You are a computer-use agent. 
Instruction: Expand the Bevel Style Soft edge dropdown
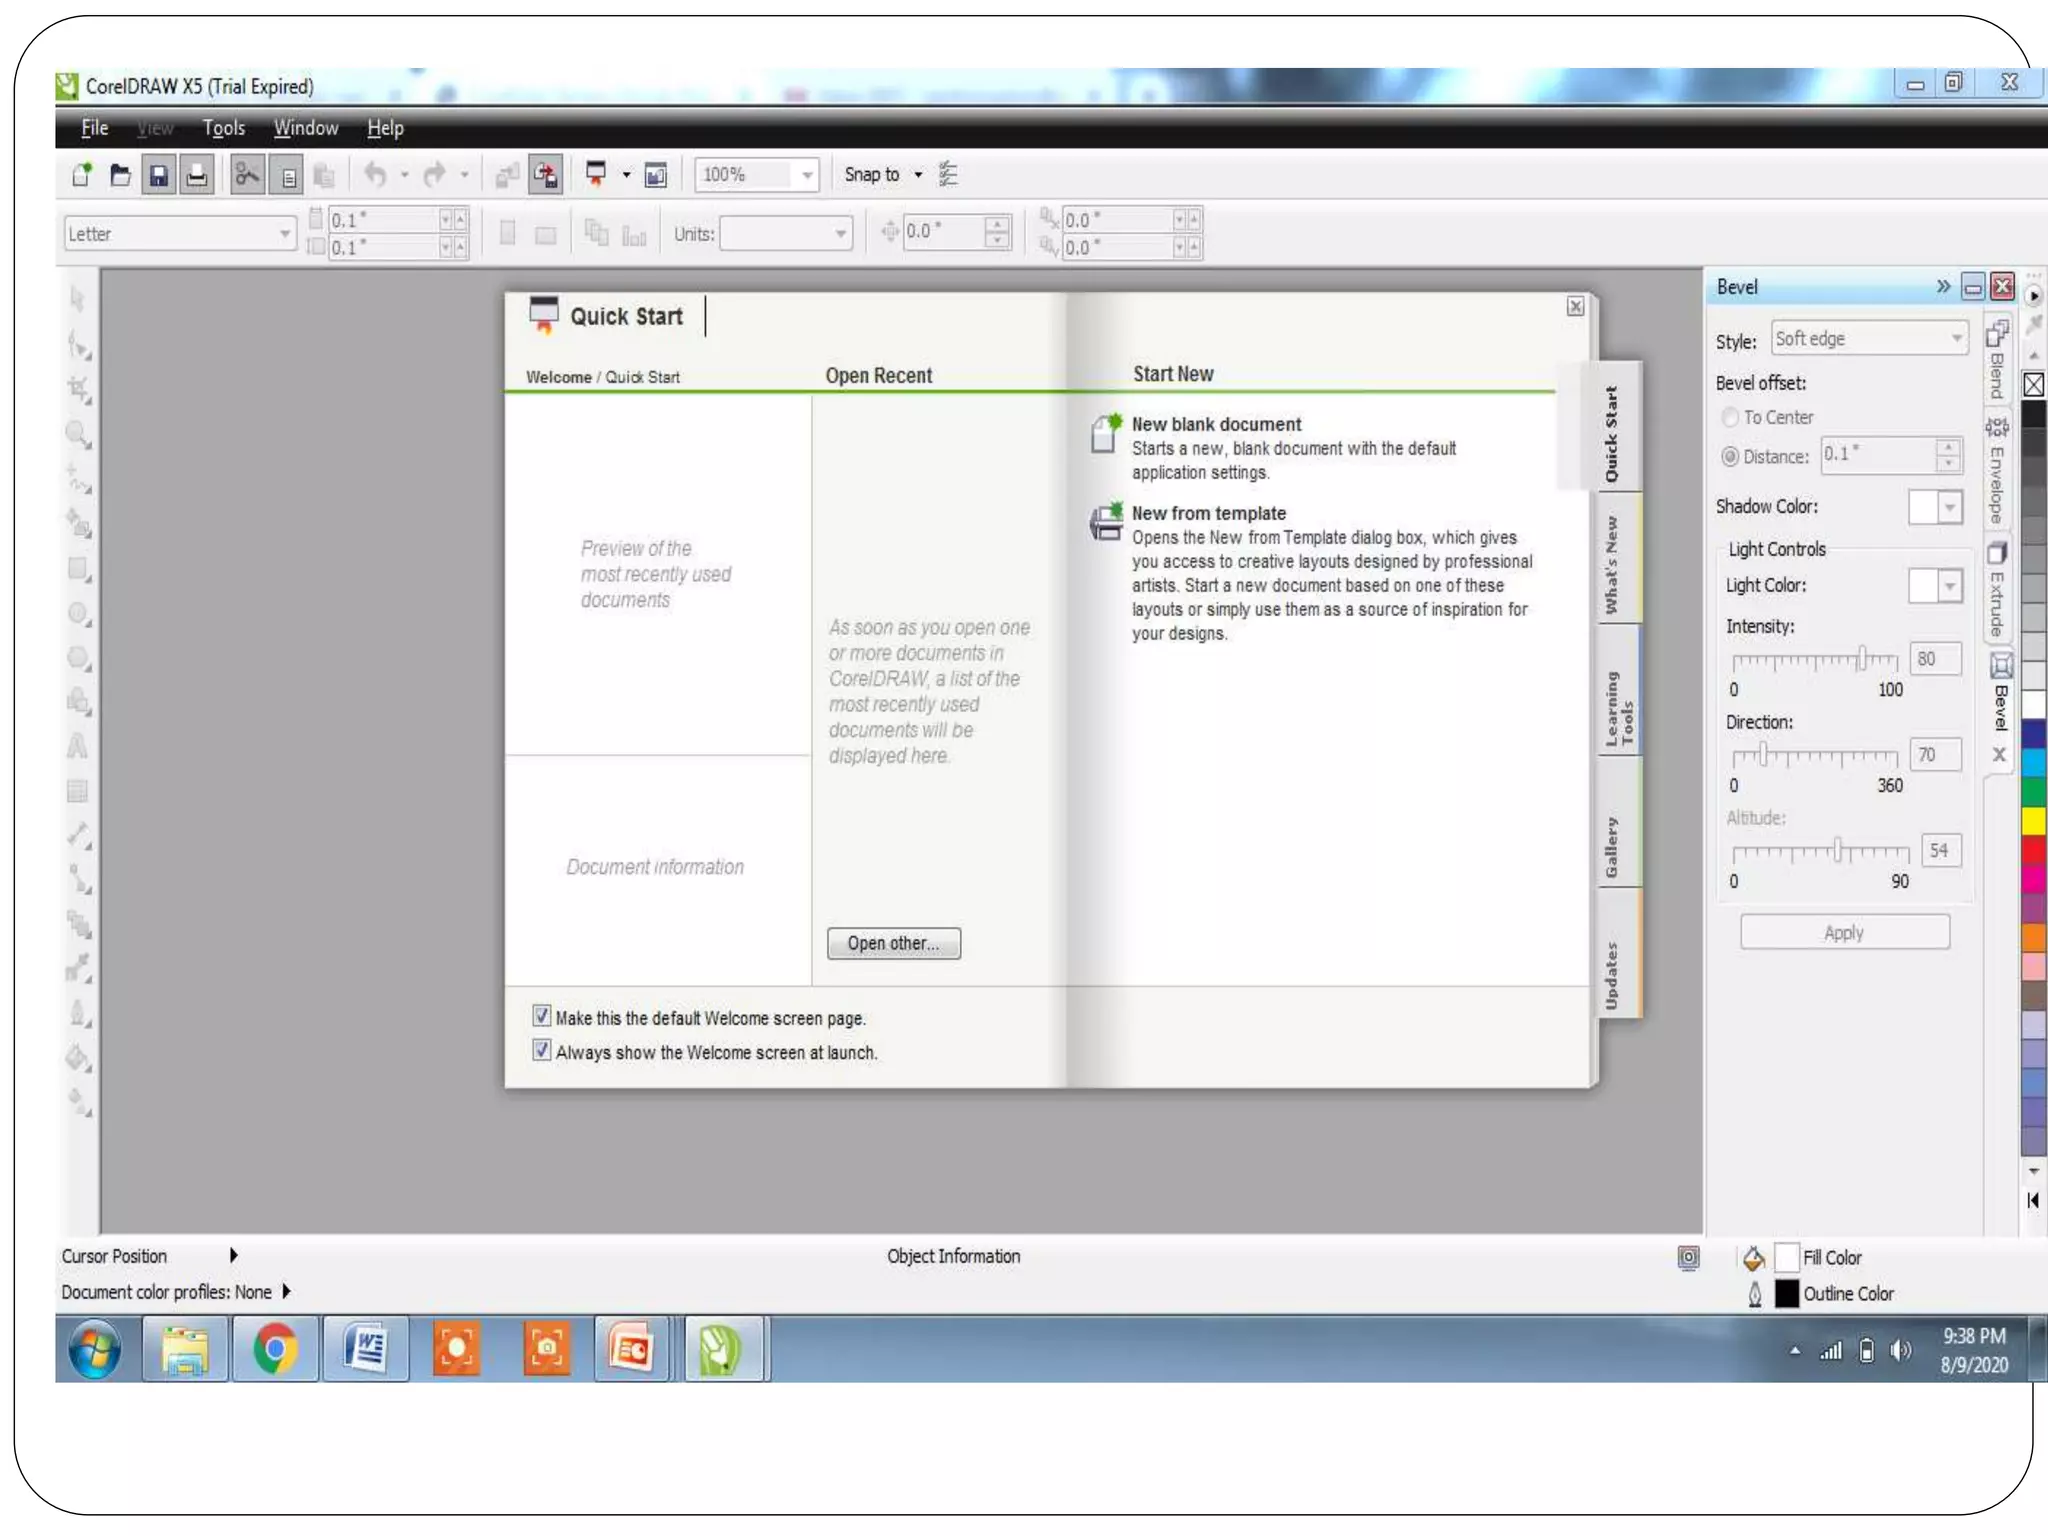1955,338
